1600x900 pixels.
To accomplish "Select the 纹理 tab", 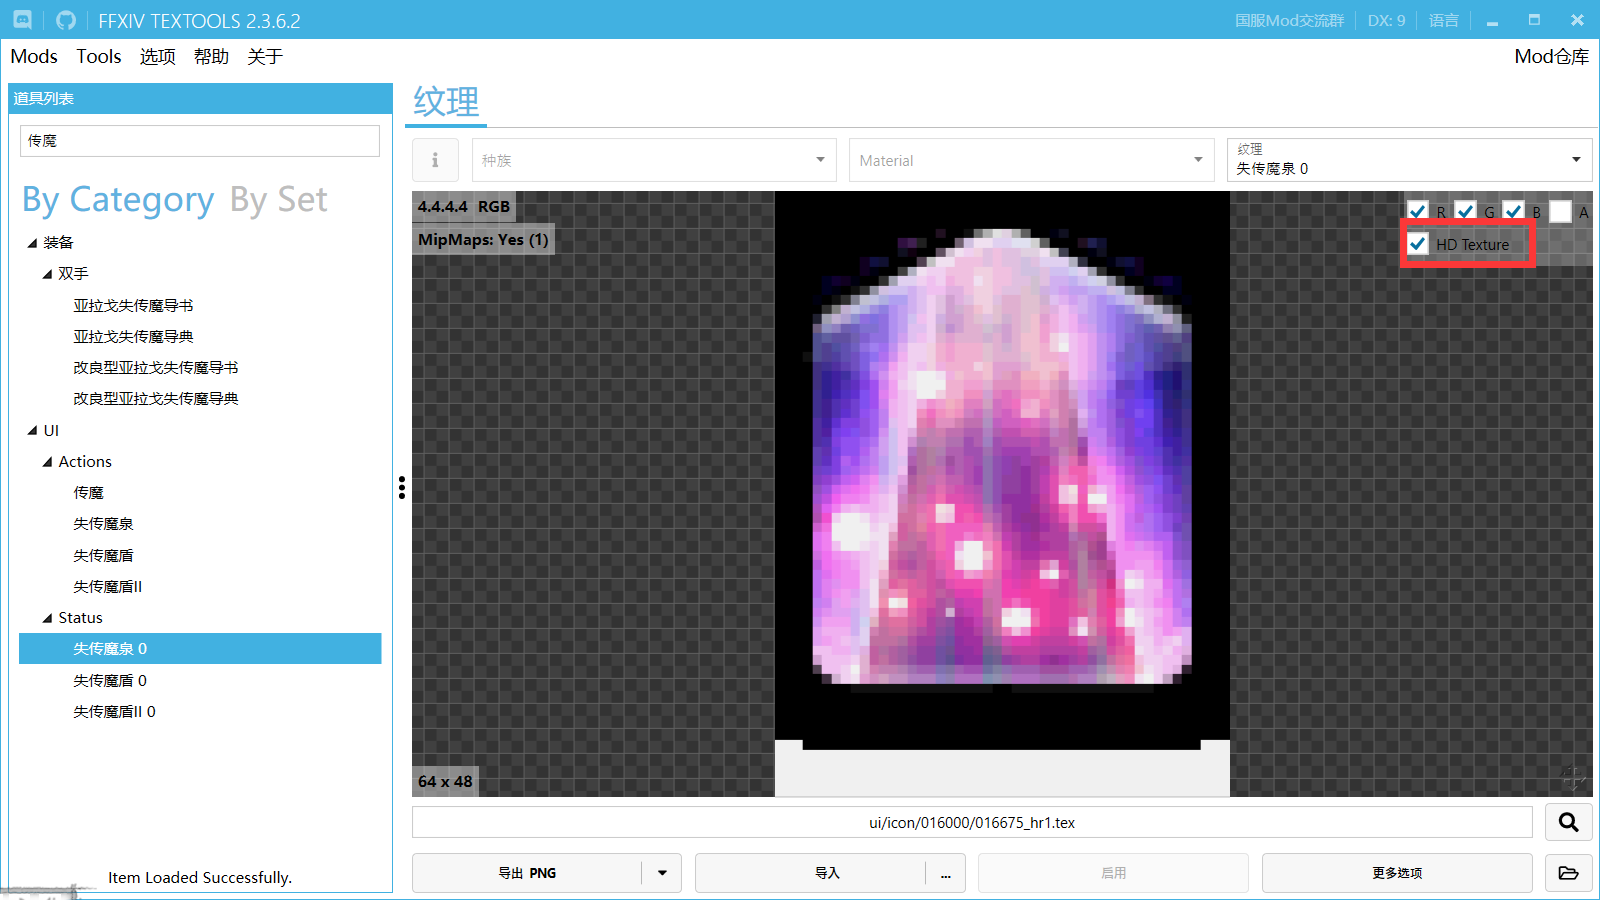I will coord(446,102).
